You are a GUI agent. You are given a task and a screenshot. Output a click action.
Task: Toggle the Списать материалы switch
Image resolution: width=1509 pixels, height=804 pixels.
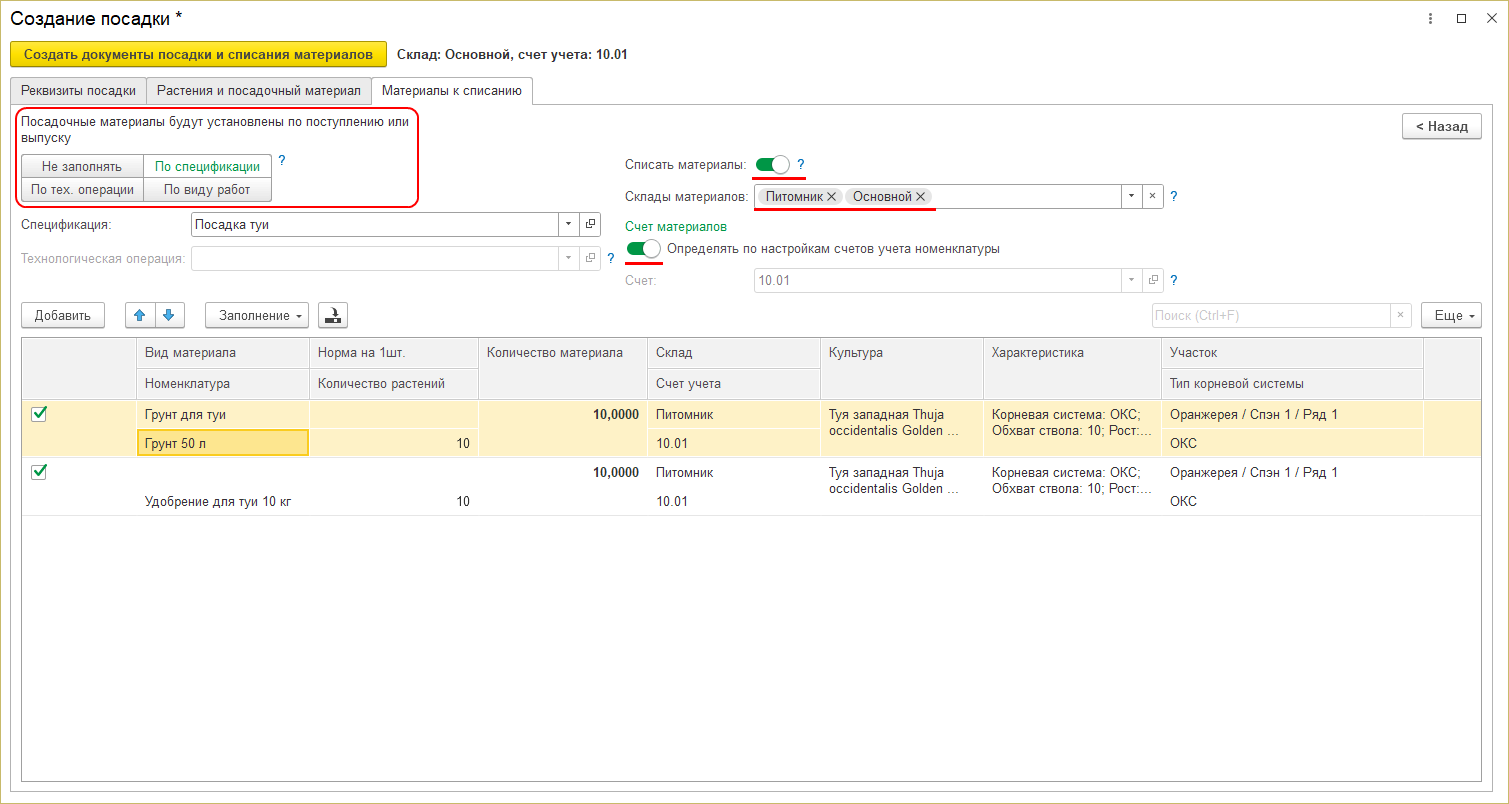pyautogui.click(x=772, y=164)
